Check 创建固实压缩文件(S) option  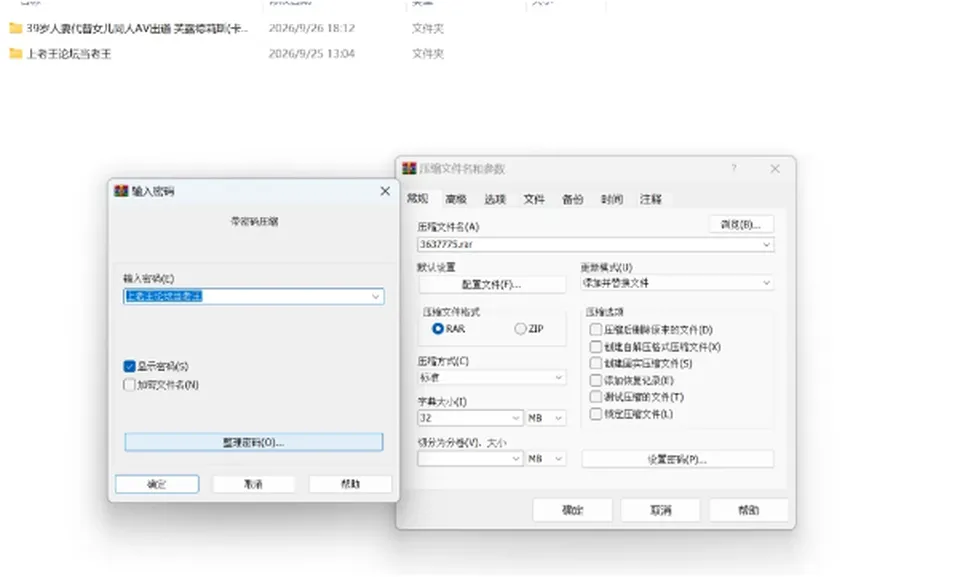(596, 363)
